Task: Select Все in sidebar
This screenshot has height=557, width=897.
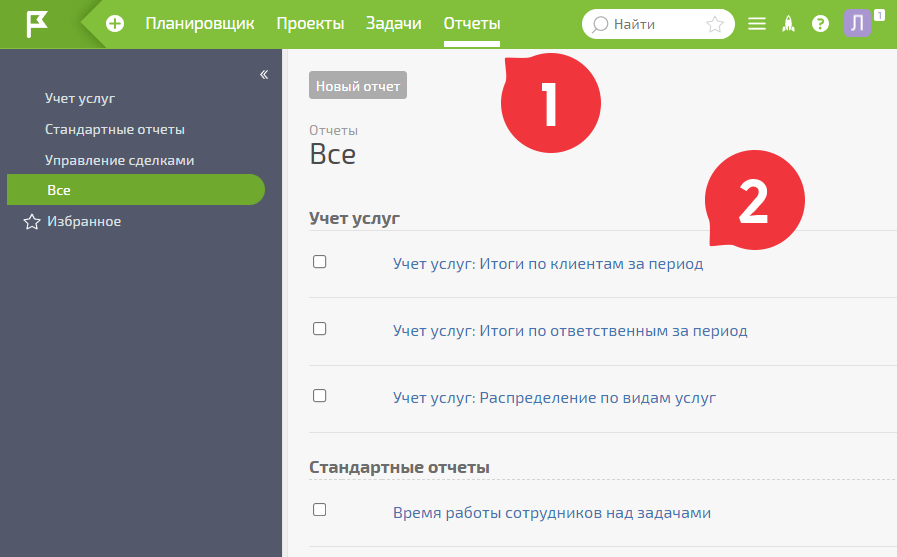Action: tap(136, 190)
